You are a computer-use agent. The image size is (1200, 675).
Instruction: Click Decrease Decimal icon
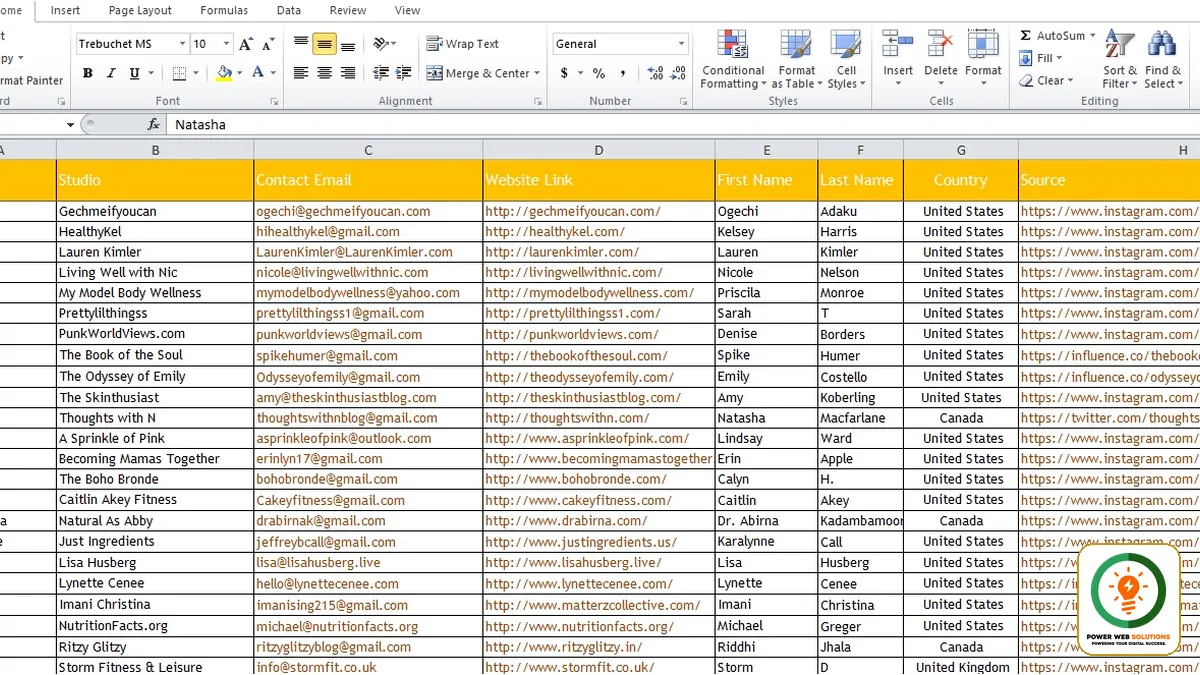click(679, 73)
